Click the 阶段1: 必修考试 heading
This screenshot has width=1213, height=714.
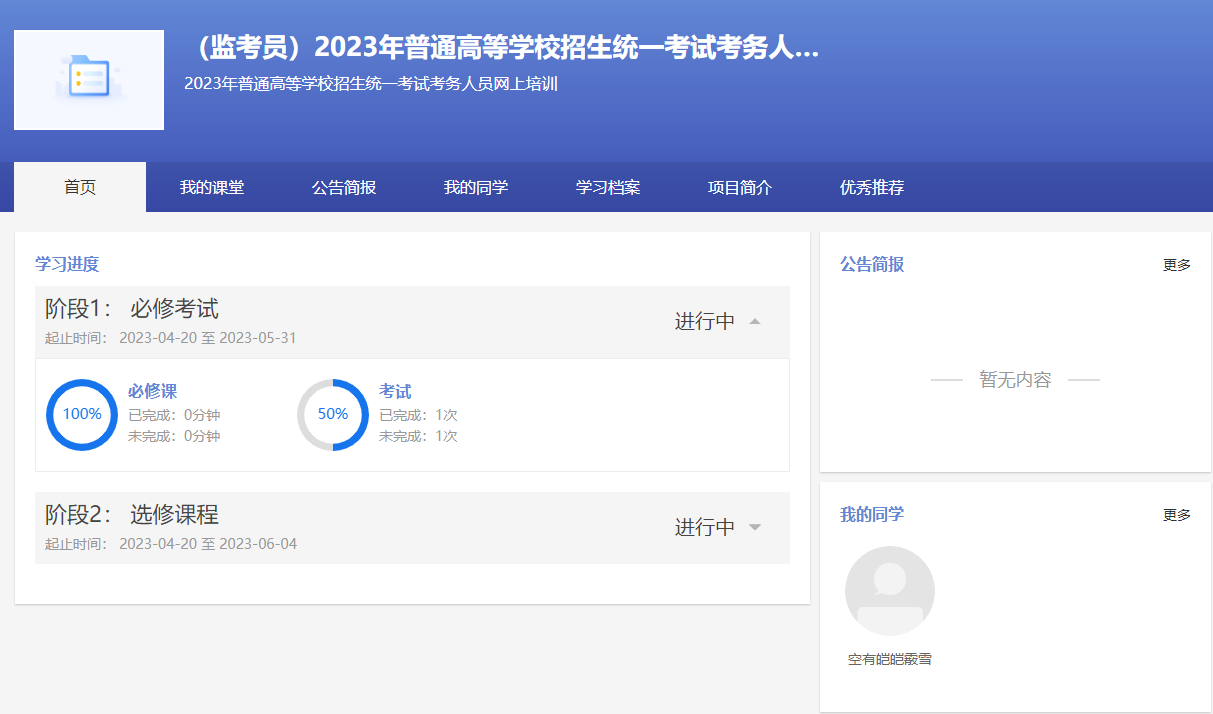[x=132, y=308]
